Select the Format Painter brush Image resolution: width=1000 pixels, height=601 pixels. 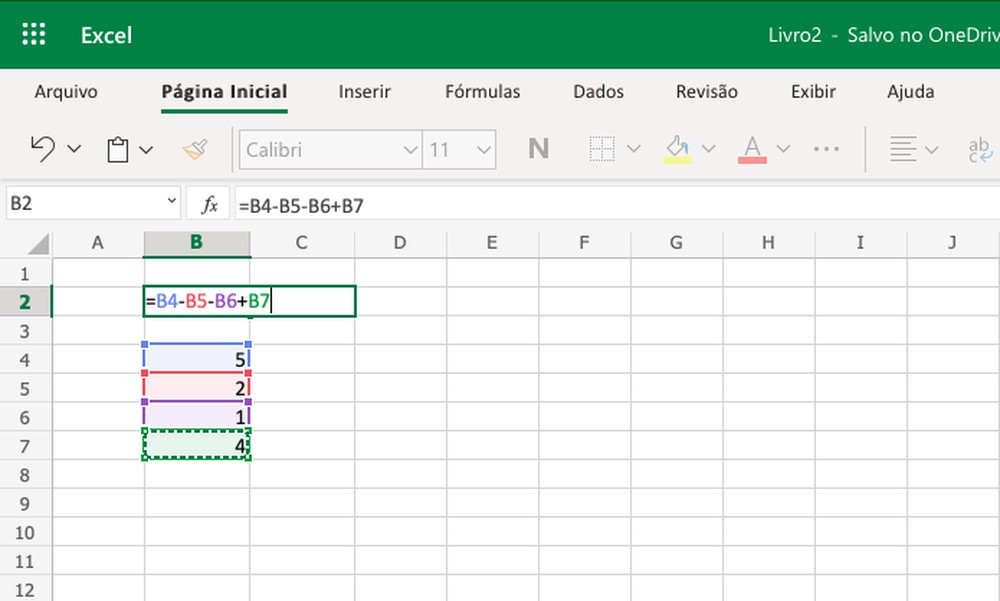pos(196,147)
